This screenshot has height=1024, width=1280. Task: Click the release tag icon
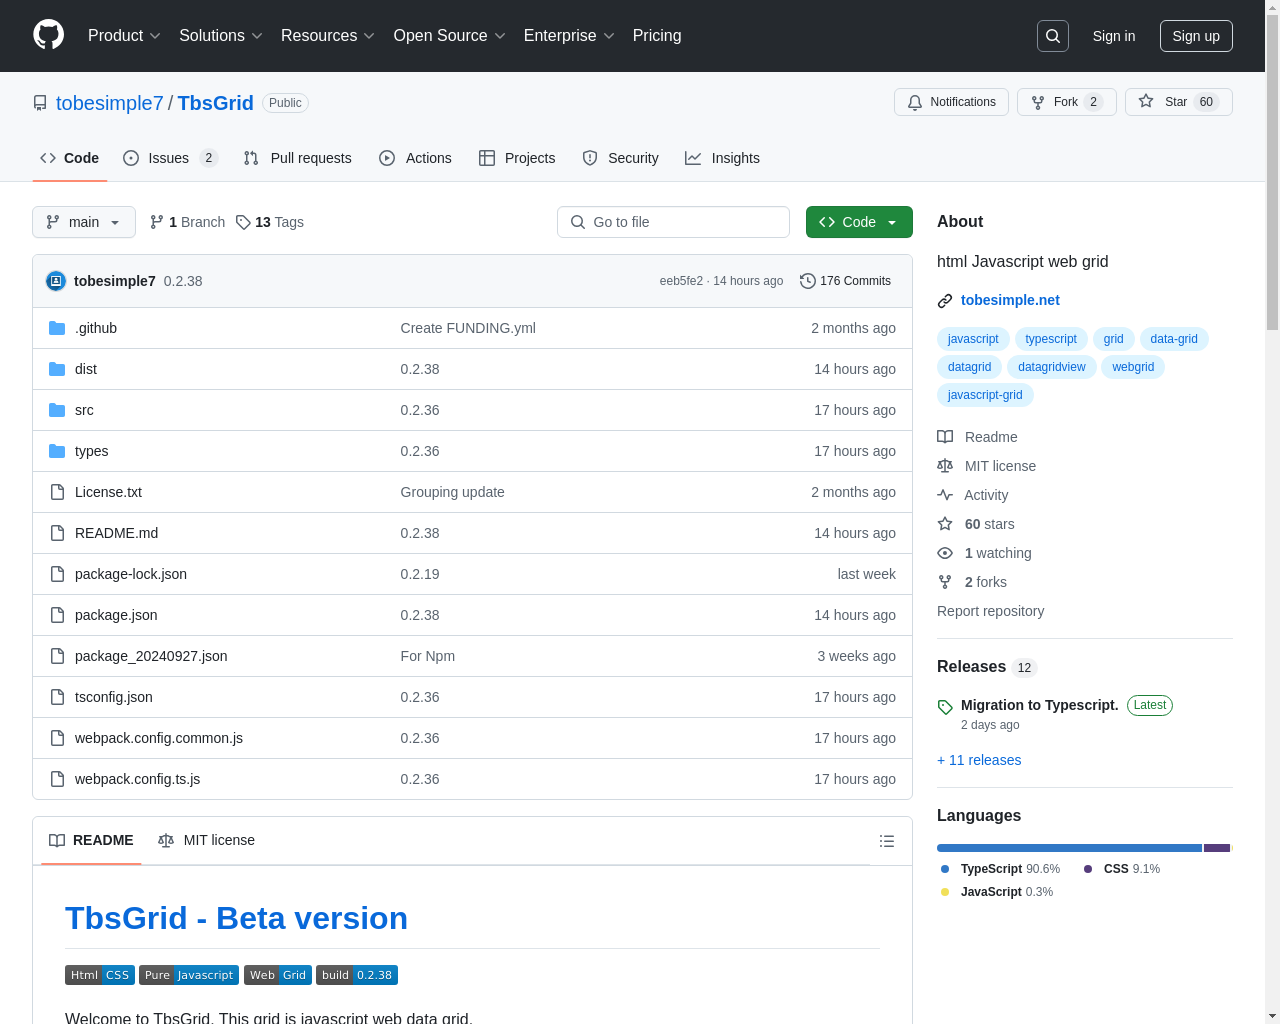point(945,707)
